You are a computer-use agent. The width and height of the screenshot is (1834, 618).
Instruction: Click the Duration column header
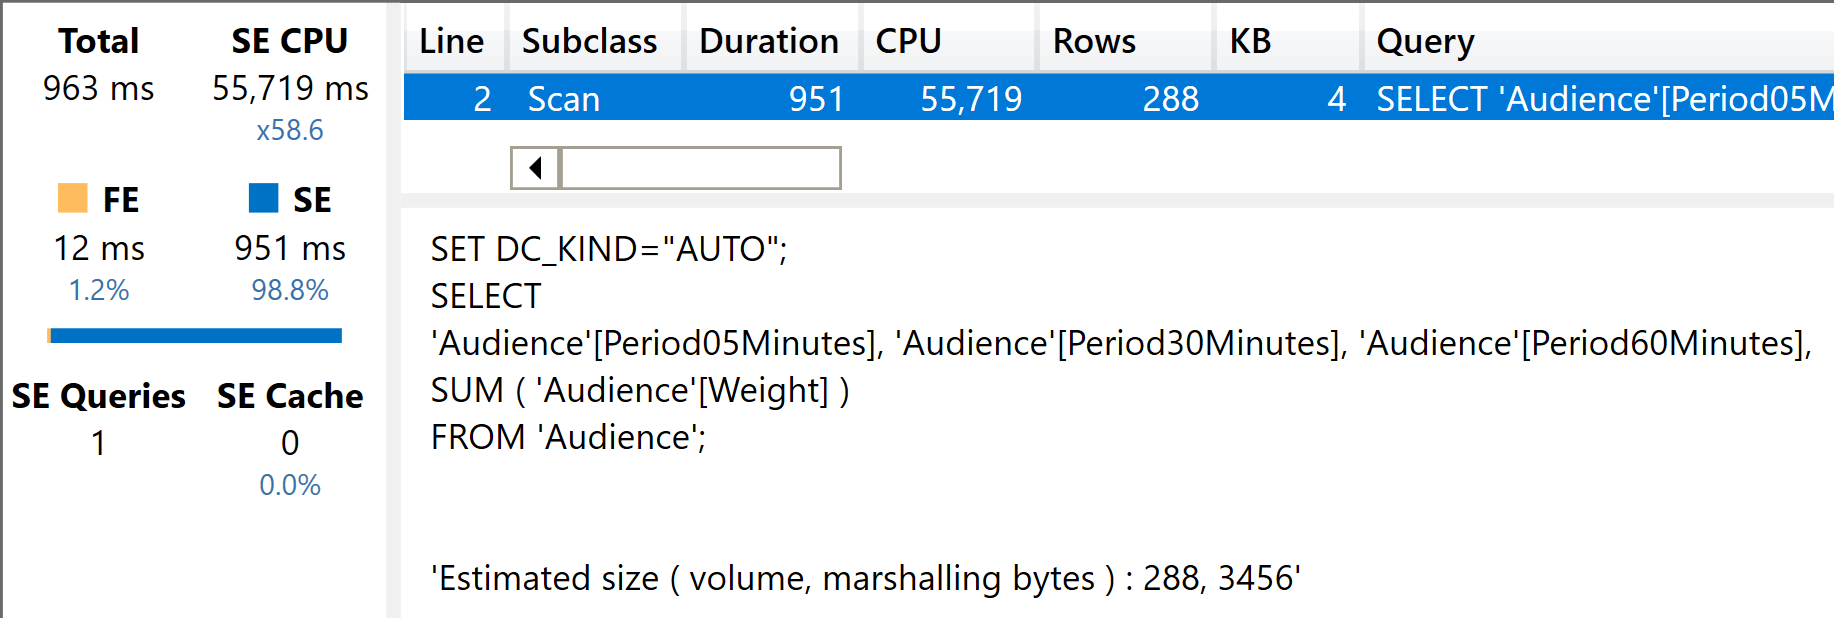point(768,42)
